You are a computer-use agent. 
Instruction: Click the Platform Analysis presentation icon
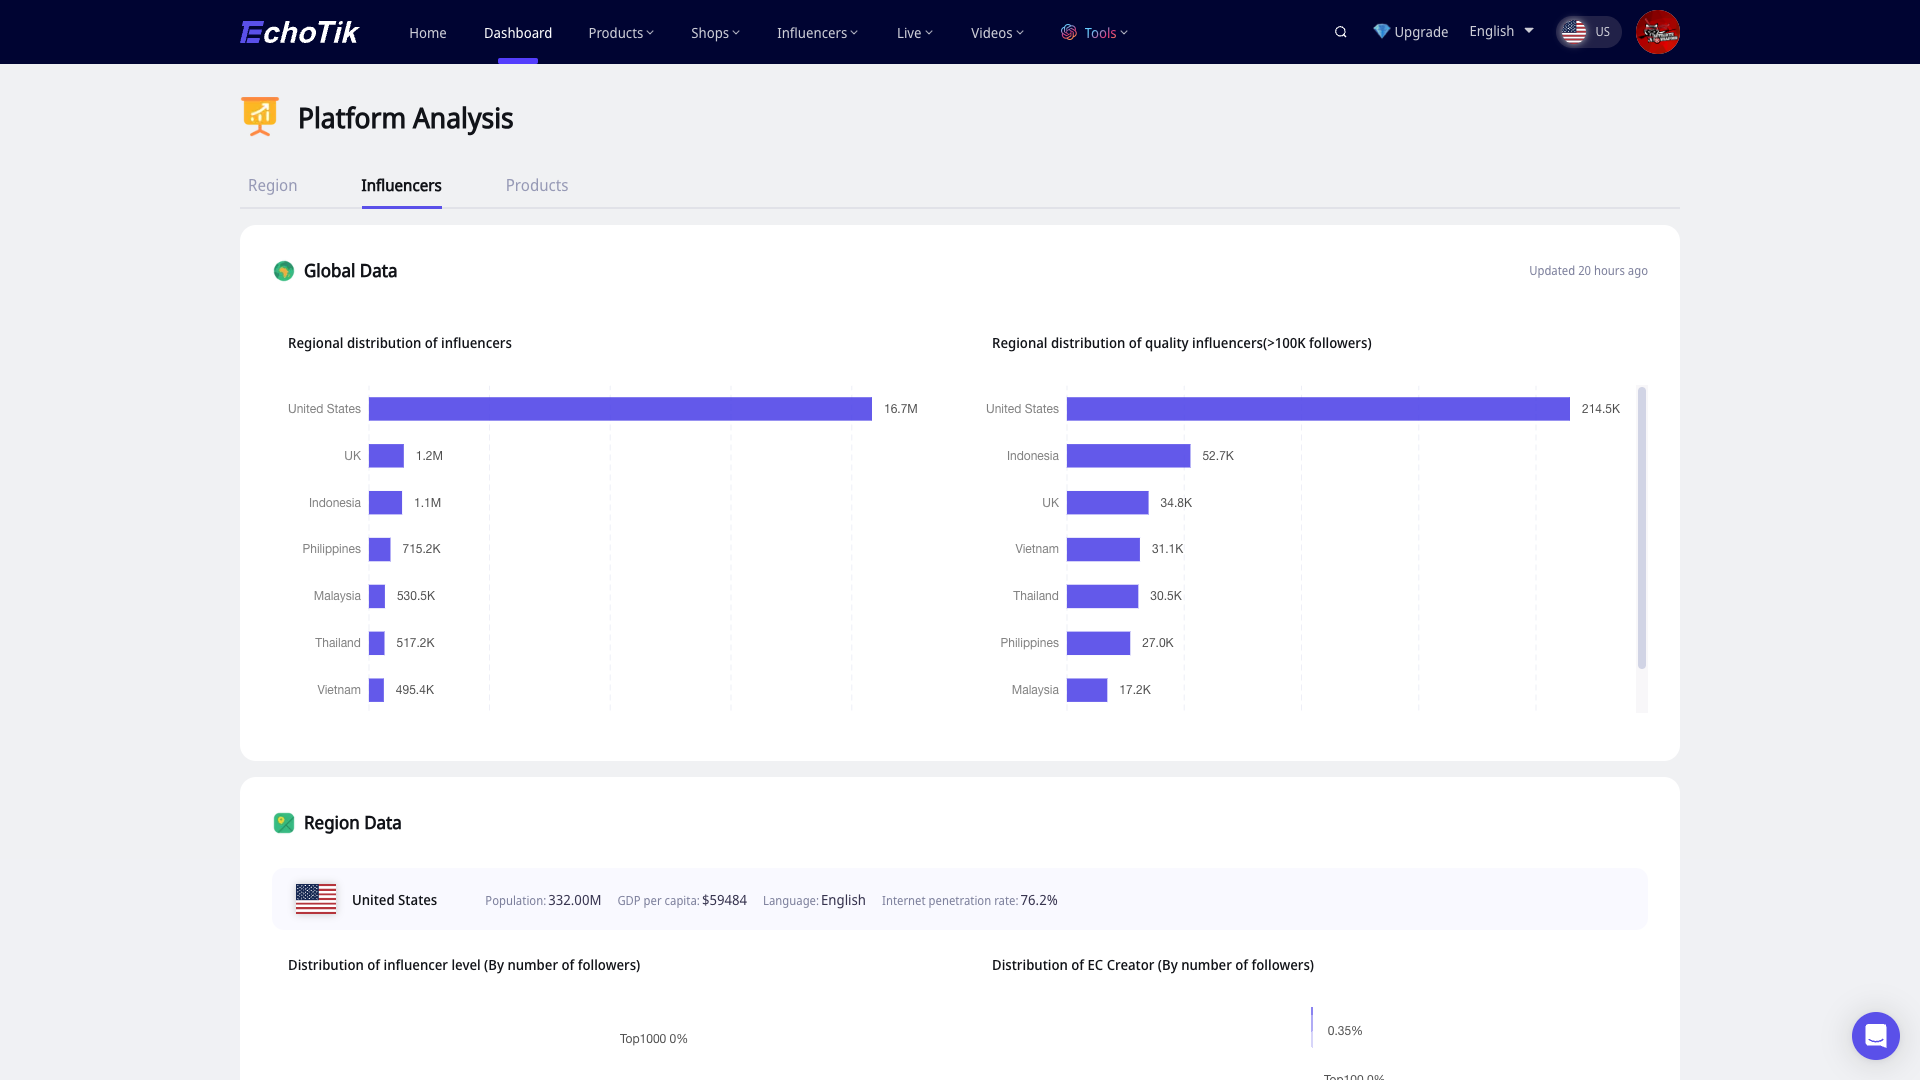click(259, 116)
